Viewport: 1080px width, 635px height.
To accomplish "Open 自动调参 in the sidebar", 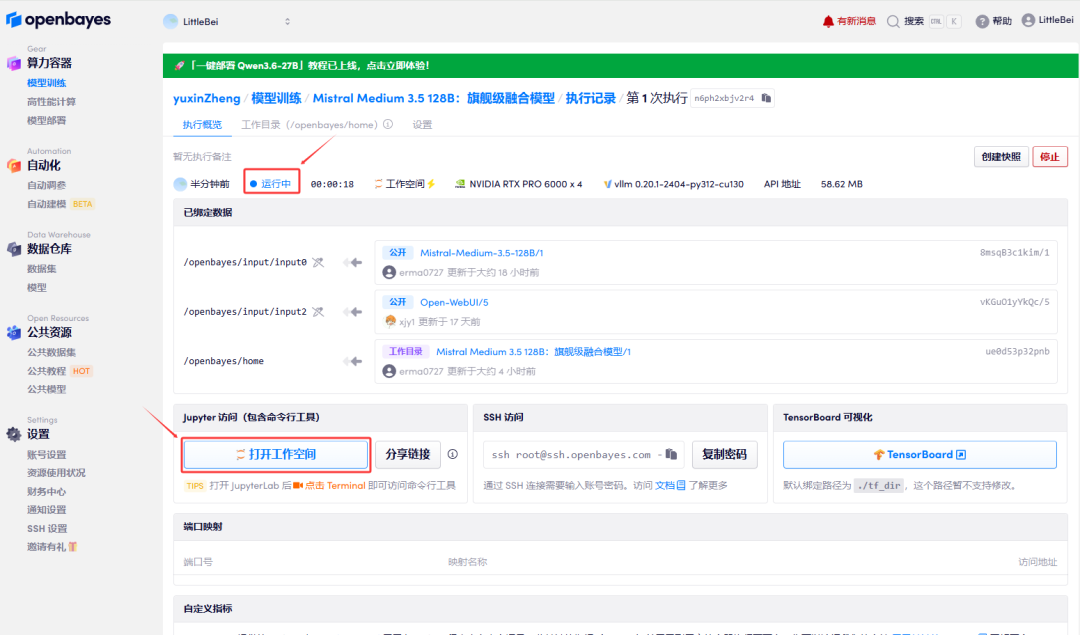I will pyautogui.click(x=47, y=185).
